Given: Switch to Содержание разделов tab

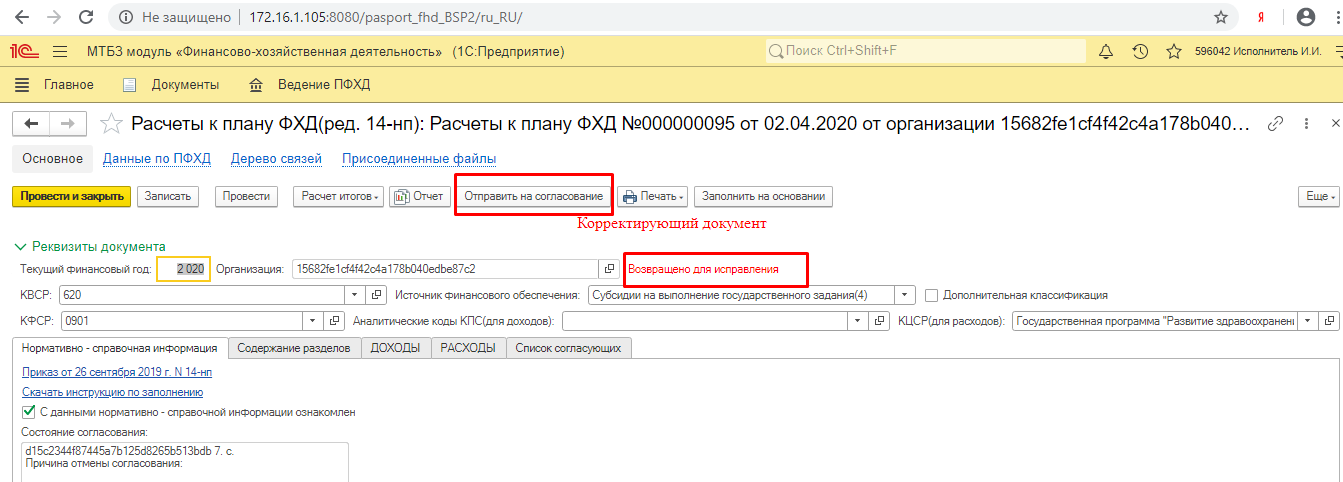Looking at the screenshot, I should 294,348.
